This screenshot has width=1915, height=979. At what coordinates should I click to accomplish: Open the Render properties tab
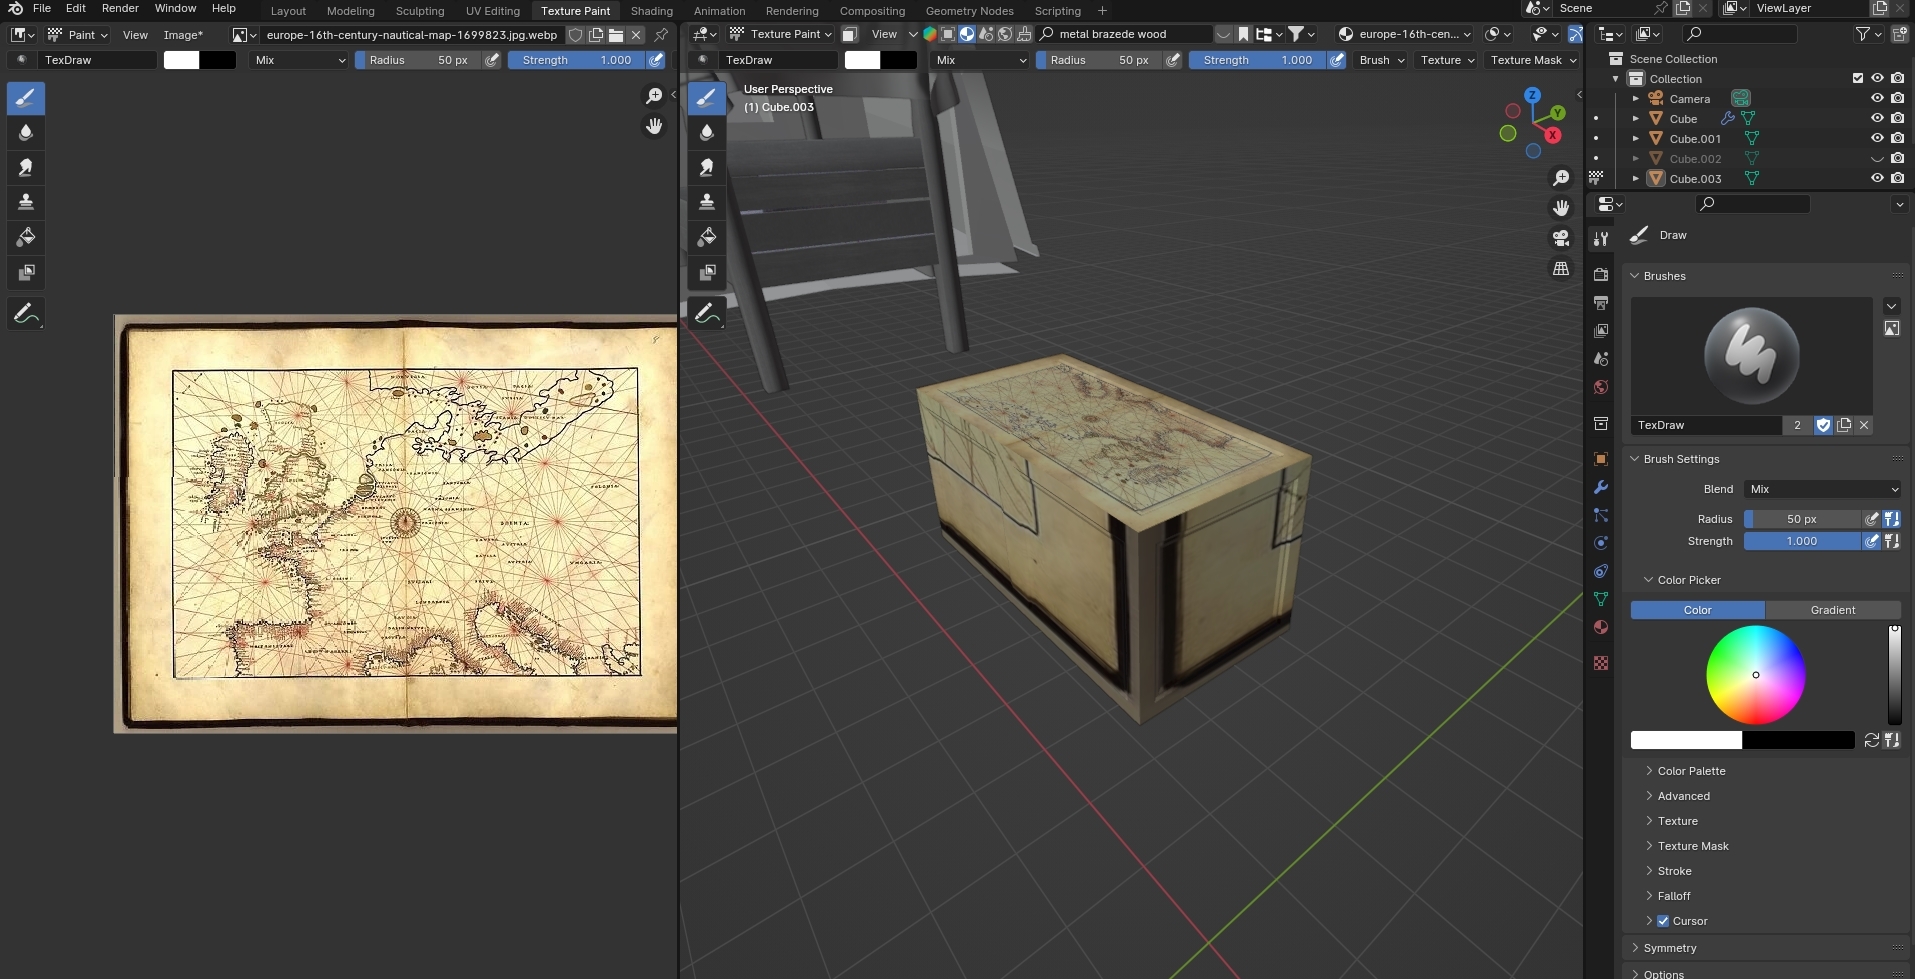coord(1601,274)
